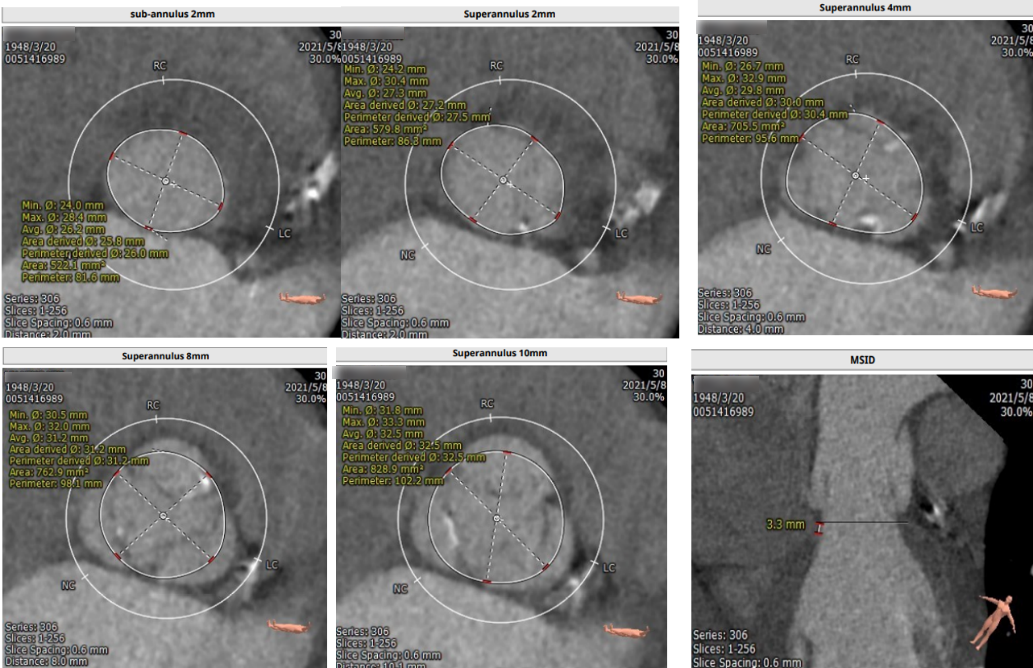The image size is (1033, 668).
Task: Select the MSID panel title
Action: pos(862,360)
